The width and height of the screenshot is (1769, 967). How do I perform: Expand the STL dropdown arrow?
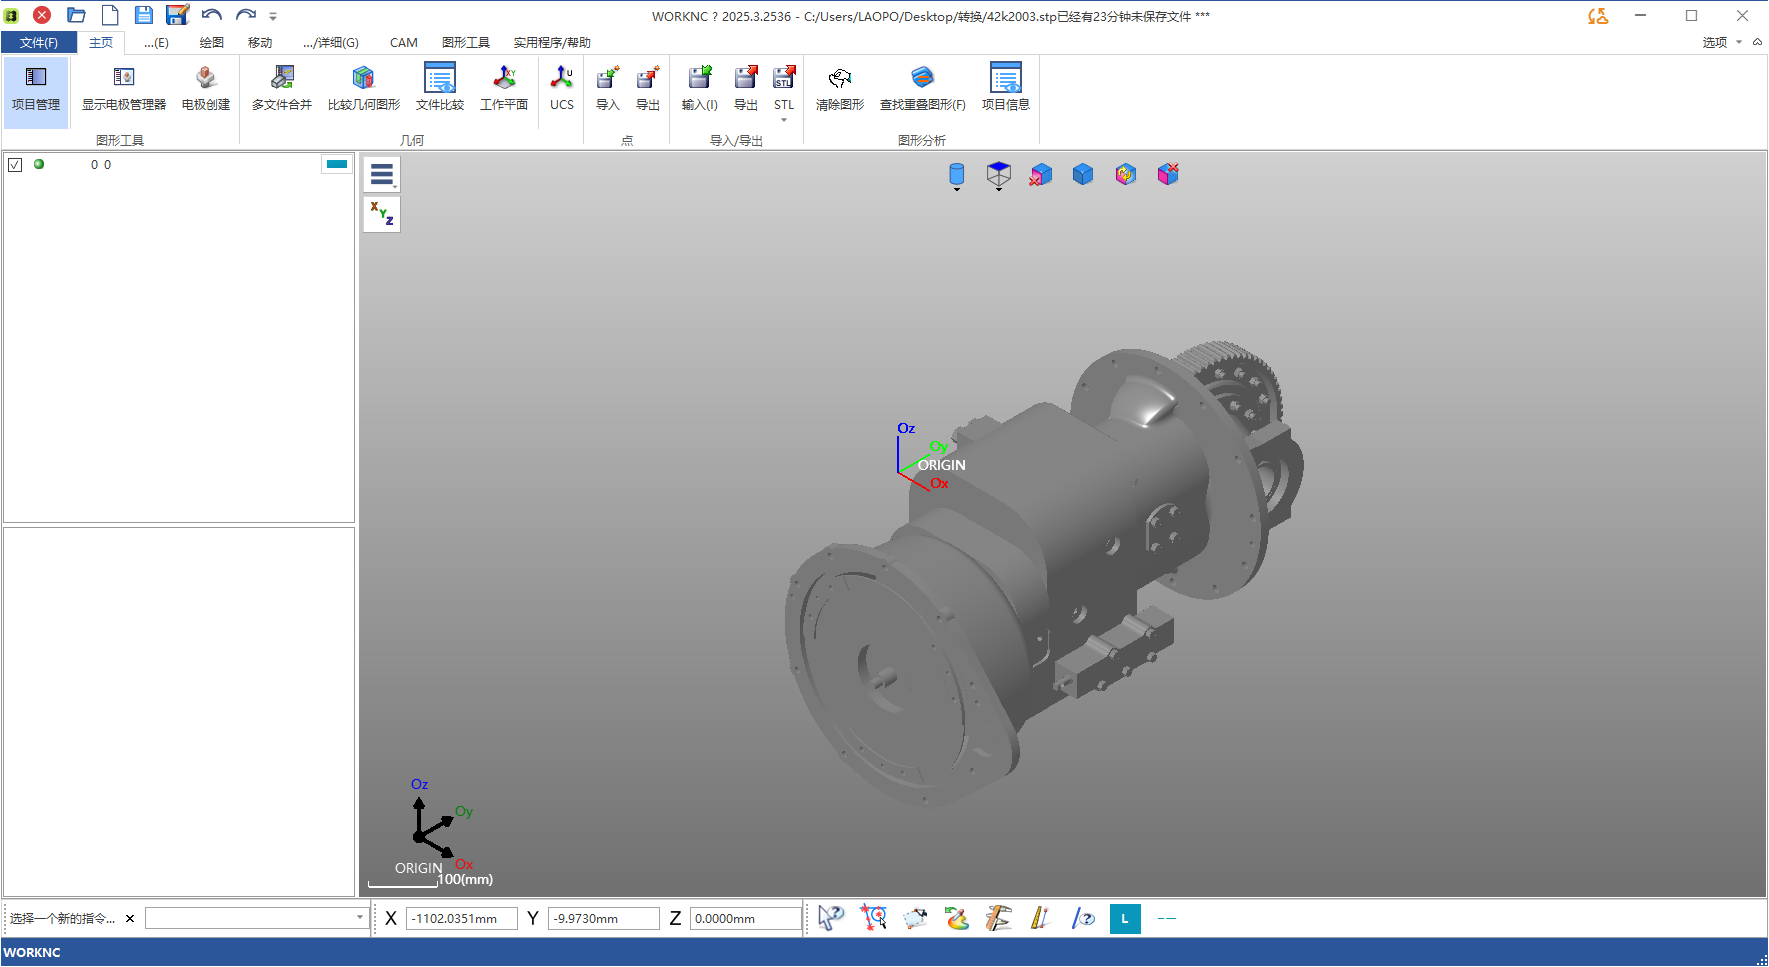pos(784,120)
